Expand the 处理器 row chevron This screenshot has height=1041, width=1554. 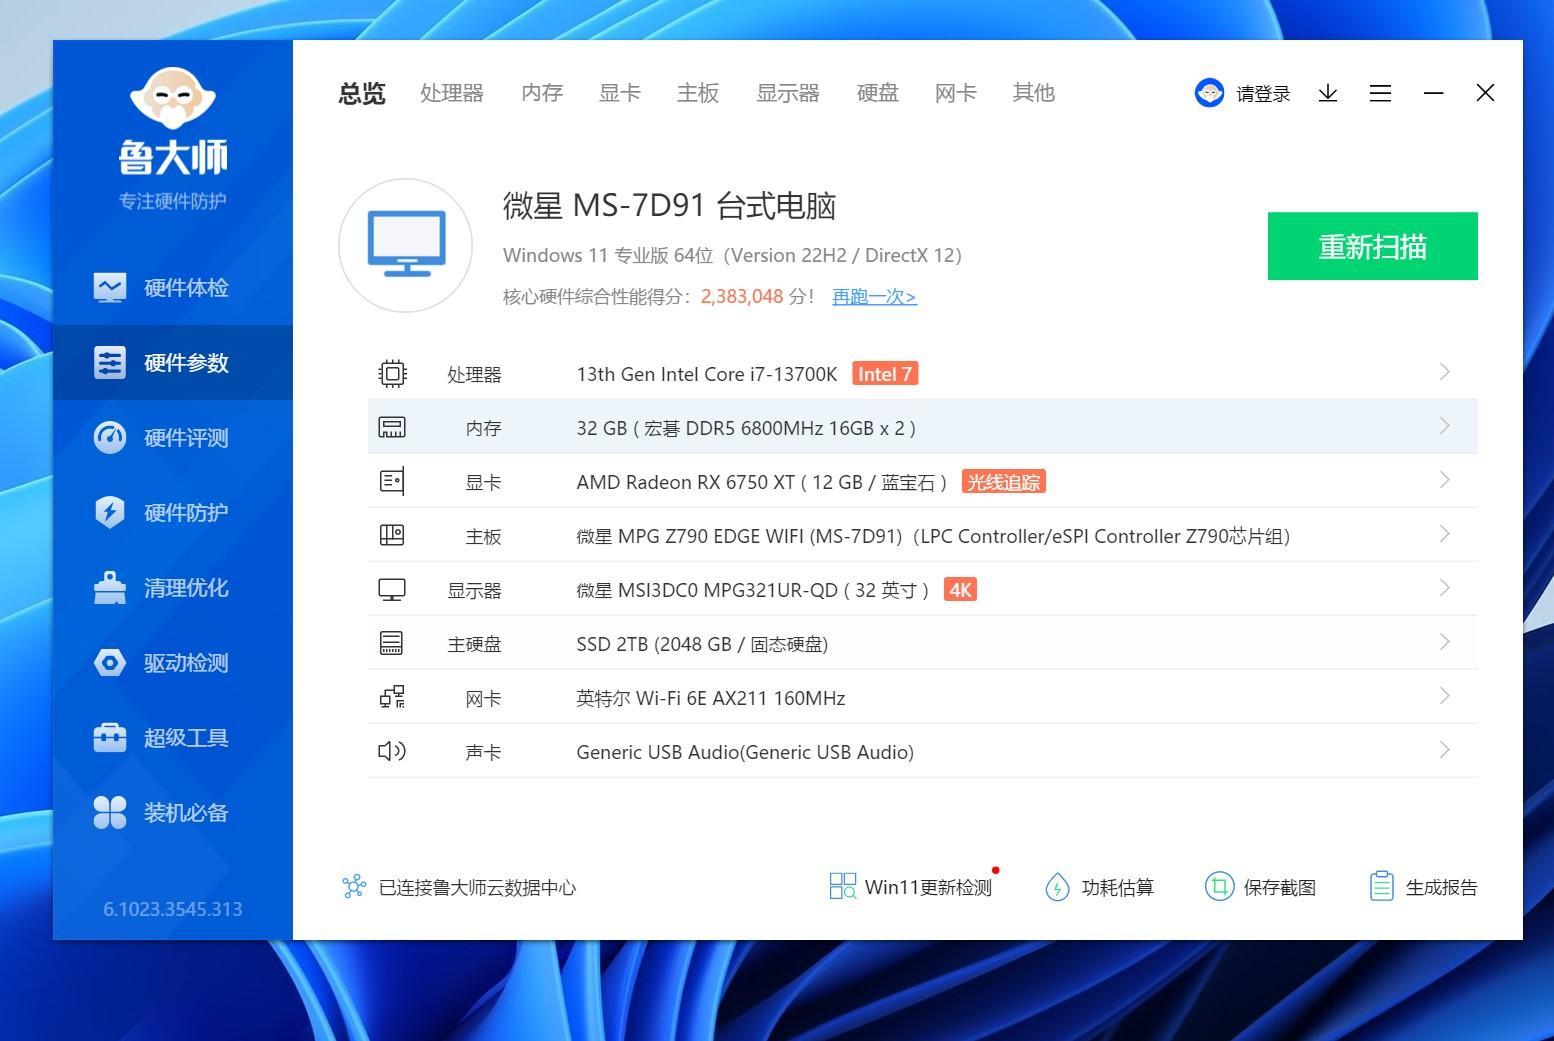coord(1444,372)
